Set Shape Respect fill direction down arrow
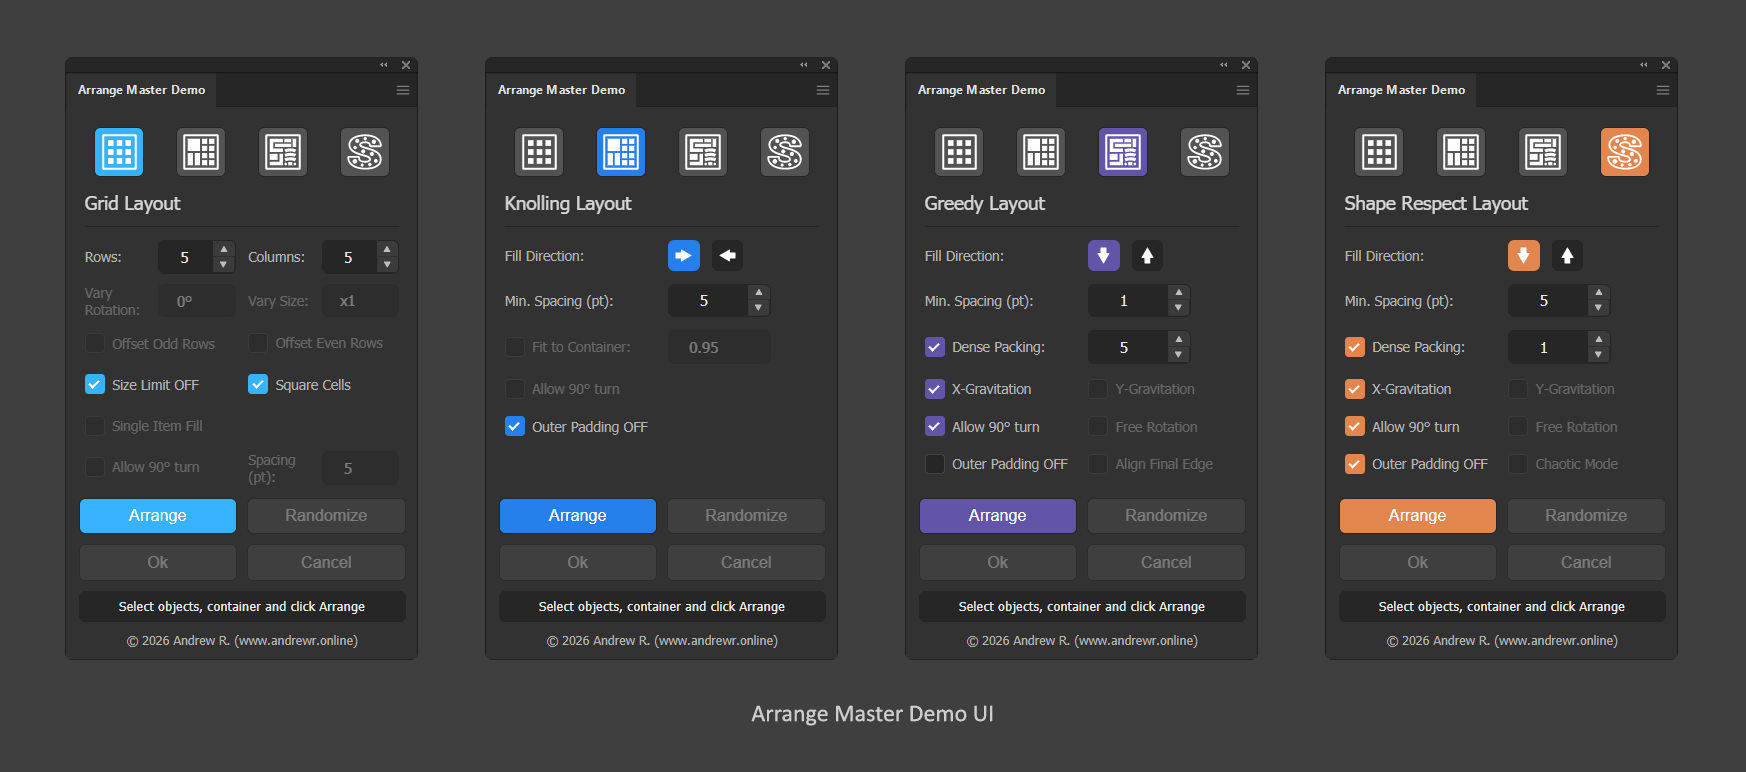Viewport: 1746px width, 772px height. coord(1524,256)
